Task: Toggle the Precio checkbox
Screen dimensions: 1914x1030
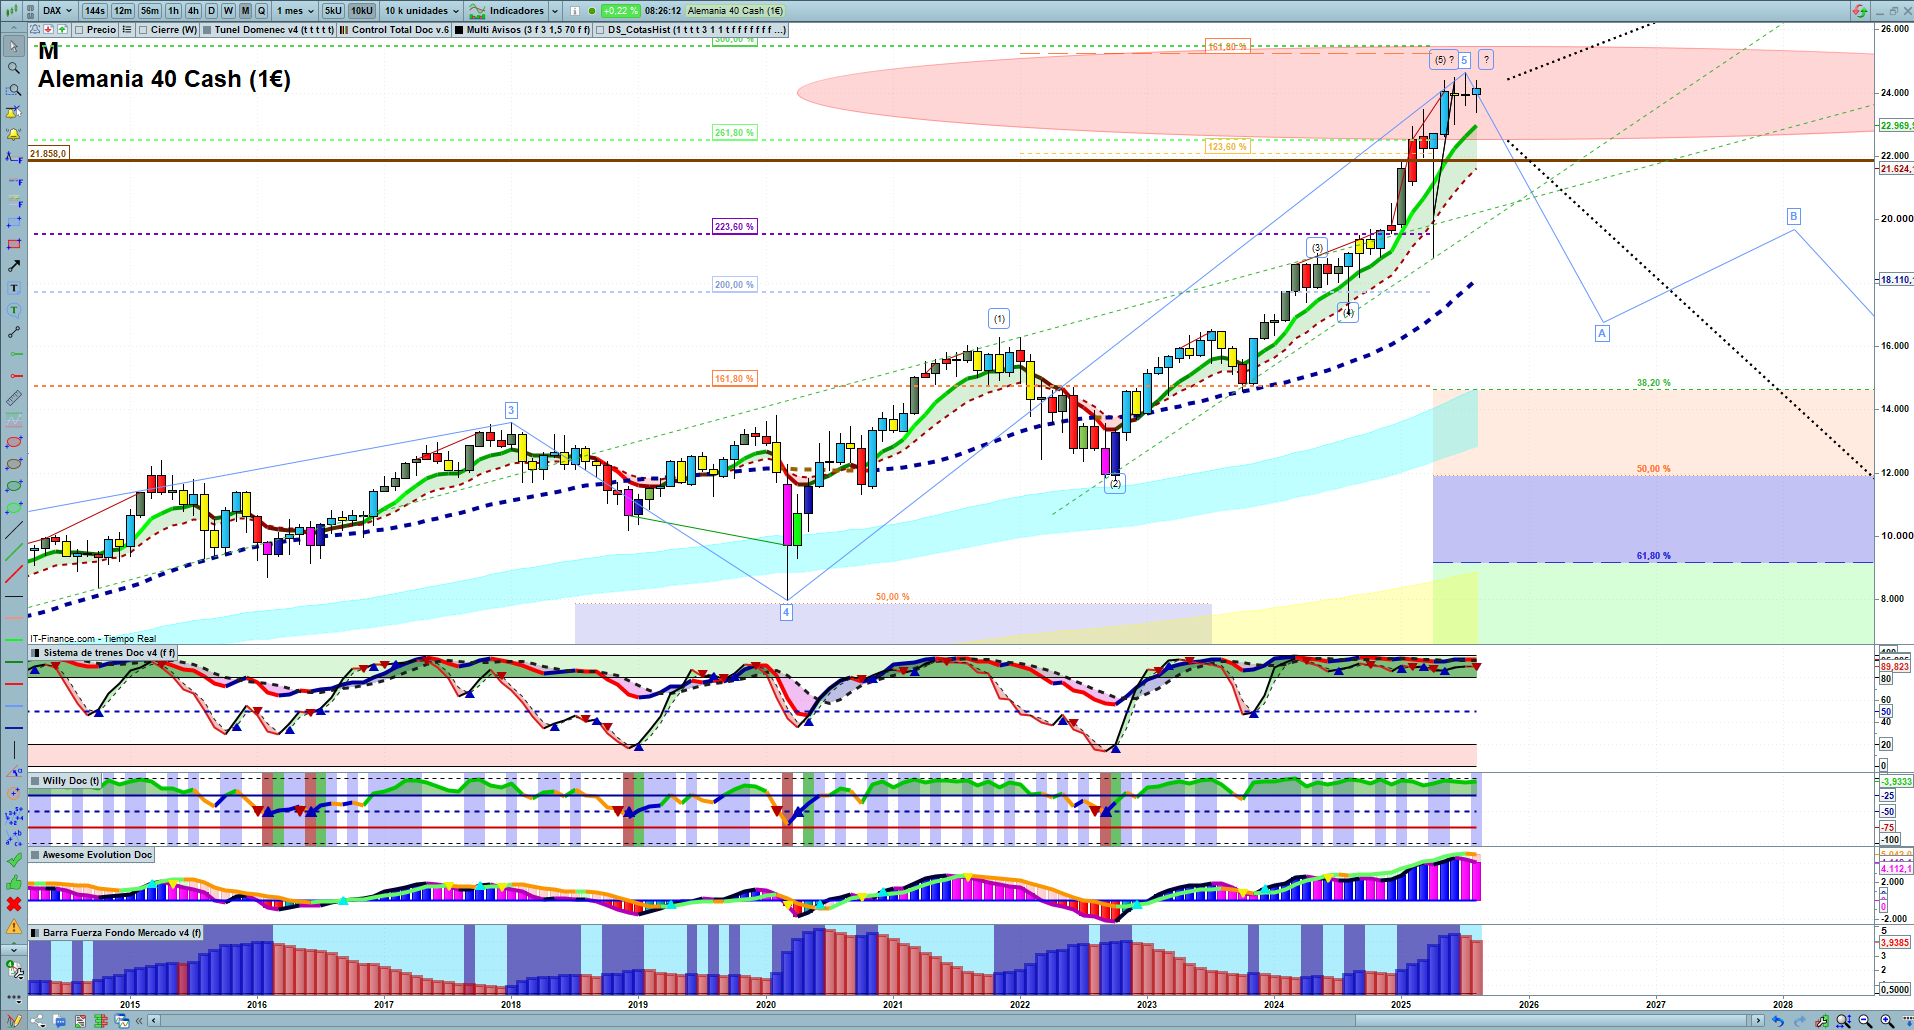Action: pos(80,30)
